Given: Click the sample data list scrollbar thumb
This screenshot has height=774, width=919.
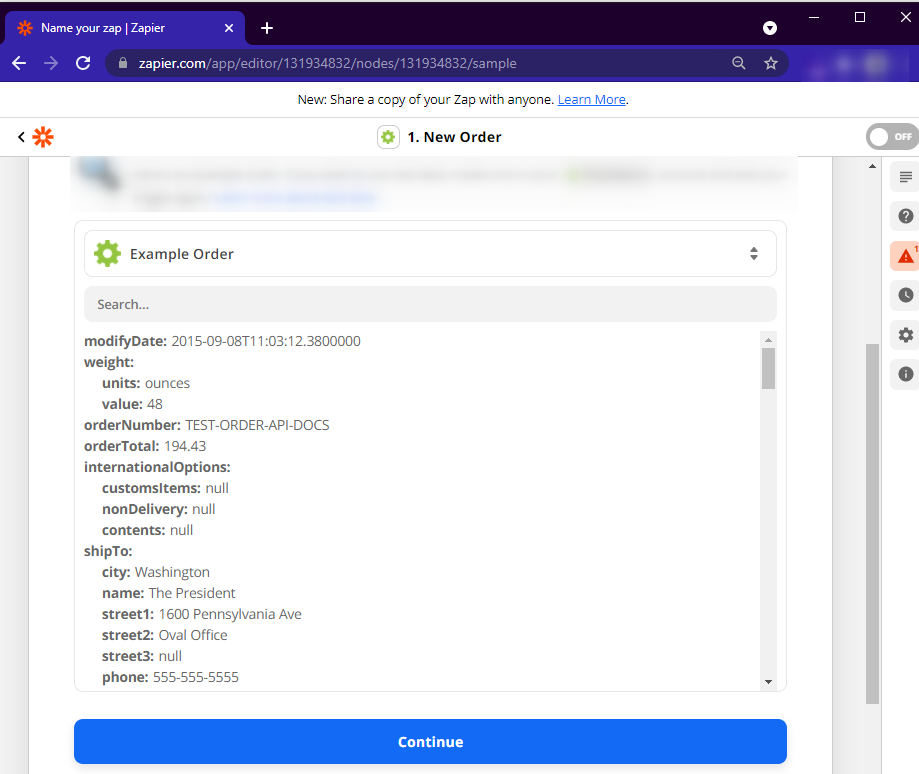Looking at the screenshot, I should coord(768,369).
